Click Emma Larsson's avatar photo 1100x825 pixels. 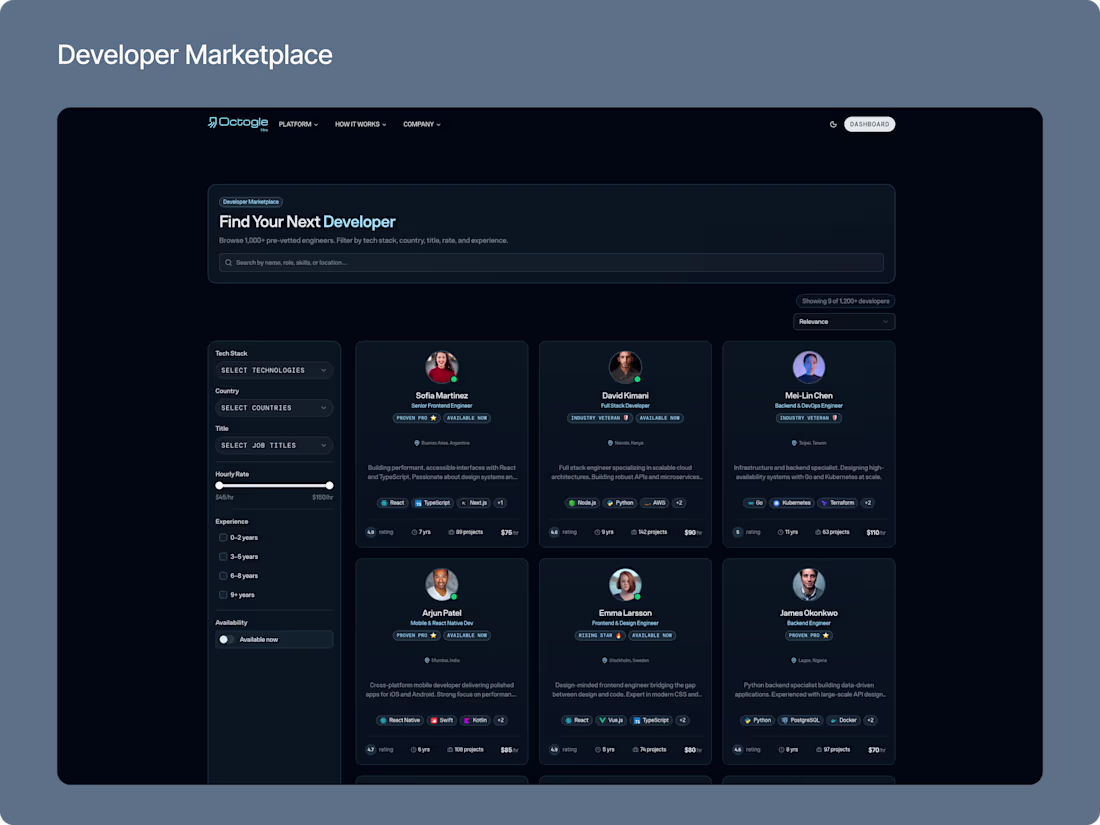(x=625, y=584)
